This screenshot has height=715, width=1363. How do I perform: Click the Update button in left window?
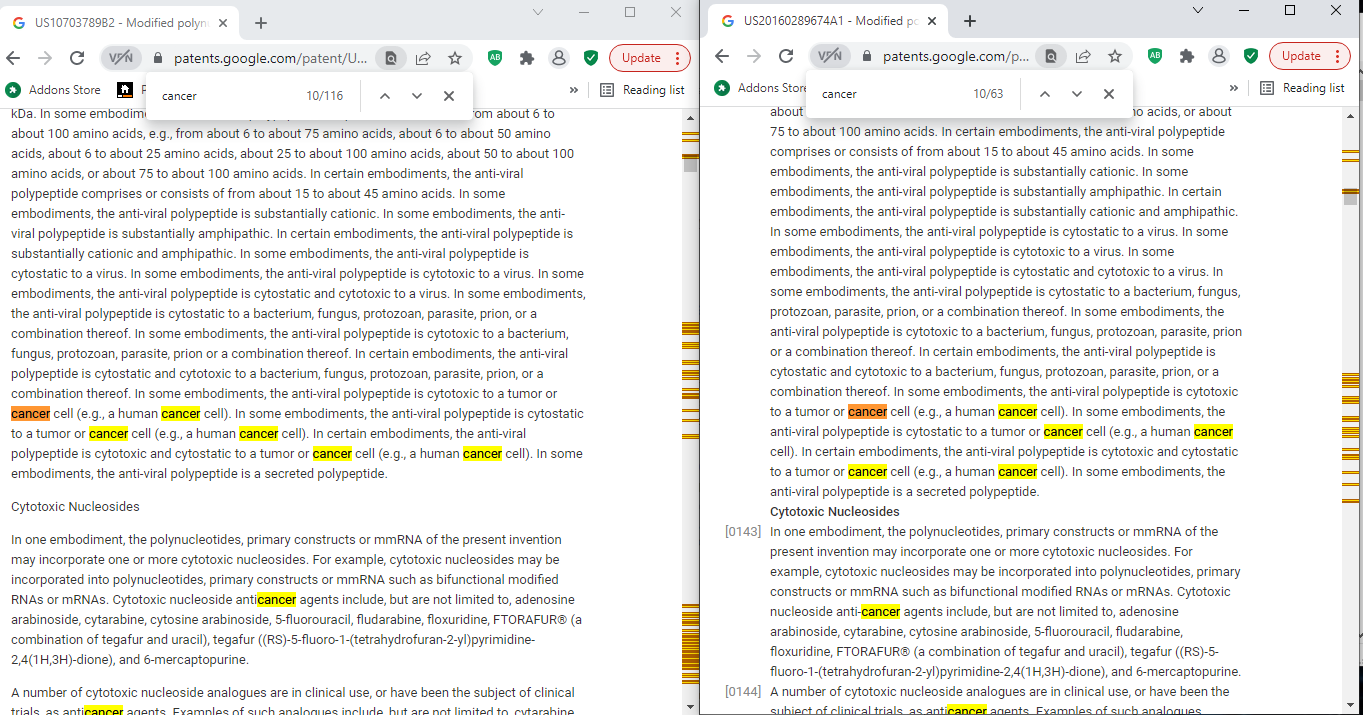point(649,58)
